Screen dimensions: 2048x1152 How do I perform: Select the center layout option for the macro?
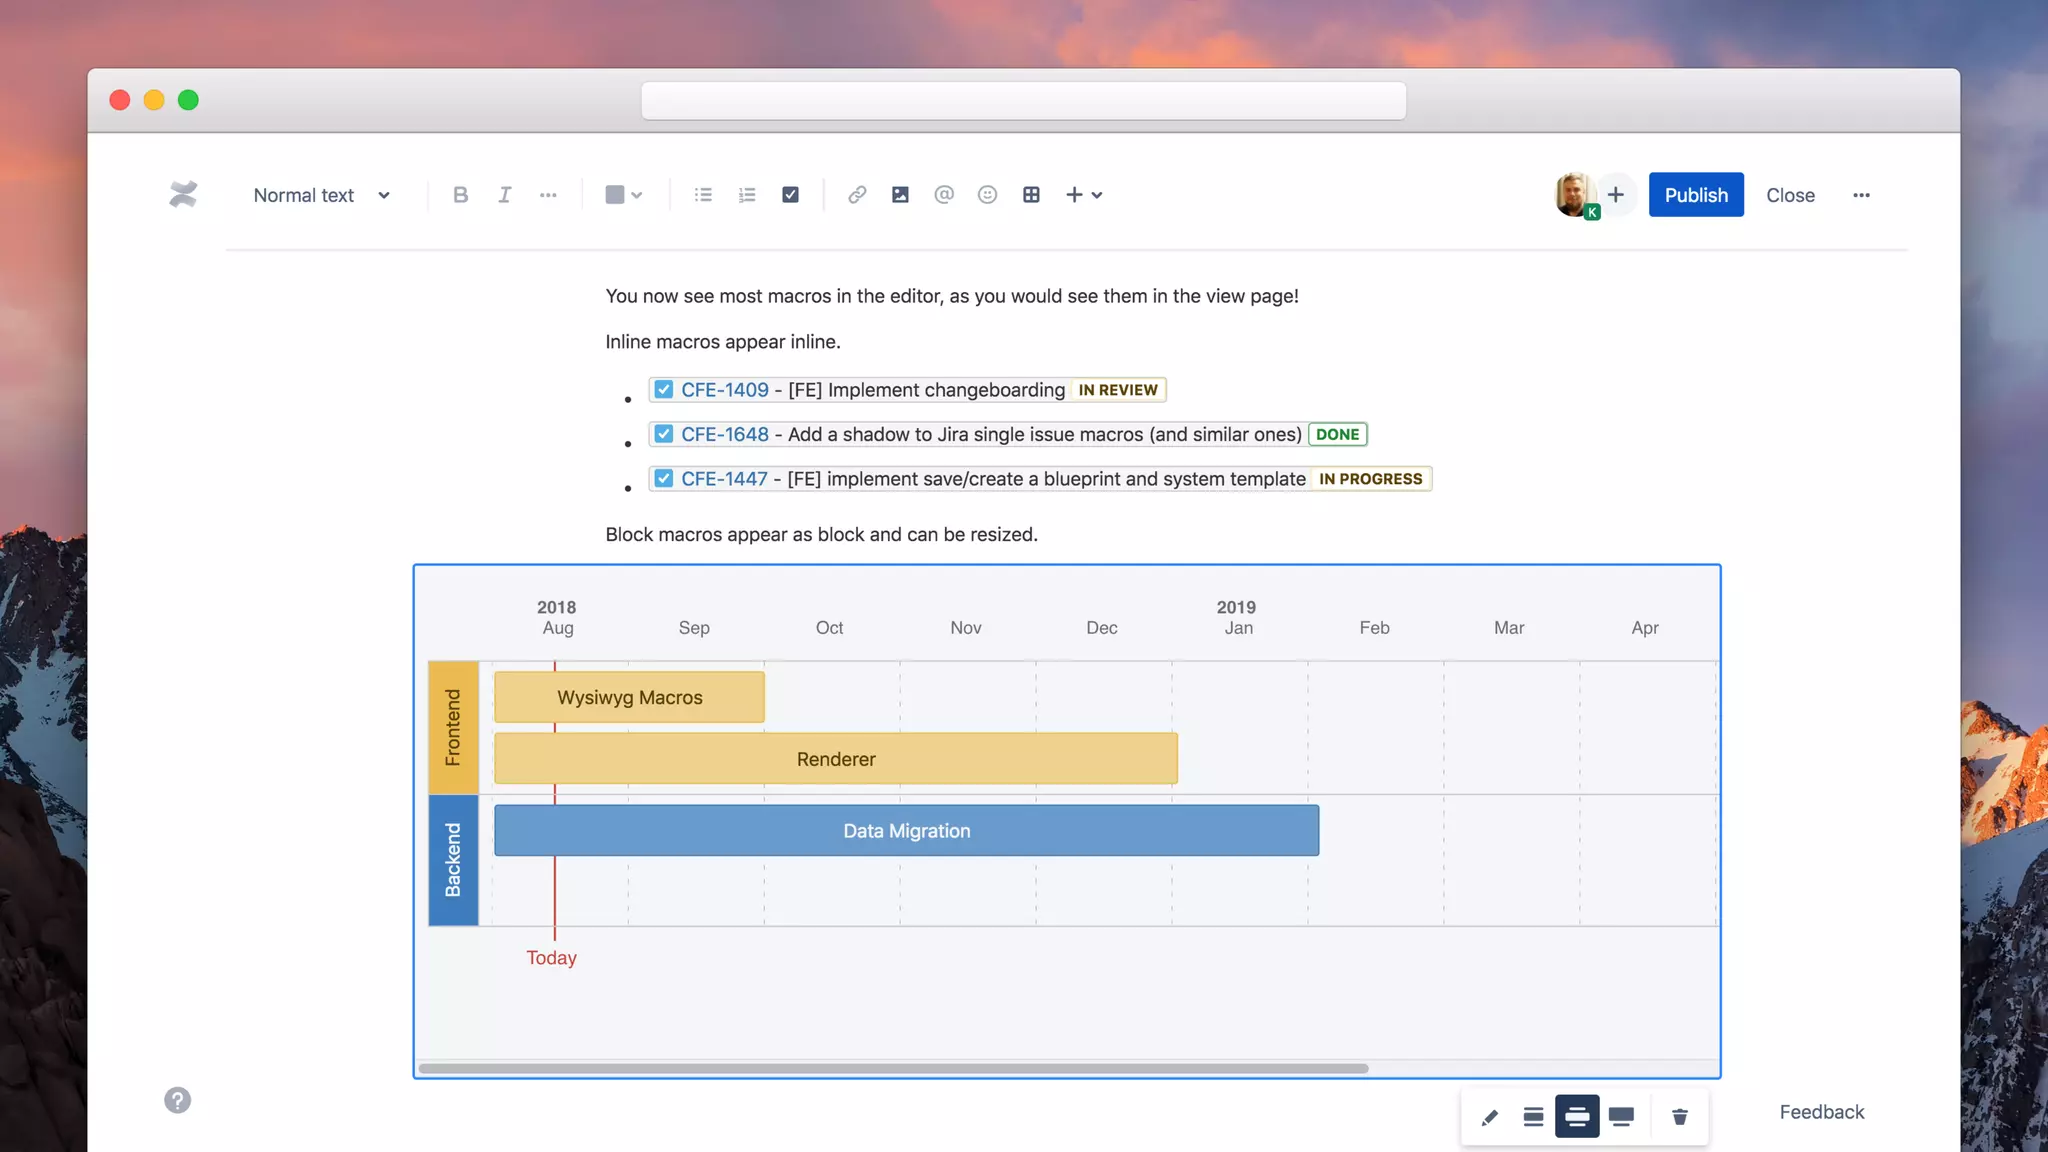(x=1533, y=1117)
